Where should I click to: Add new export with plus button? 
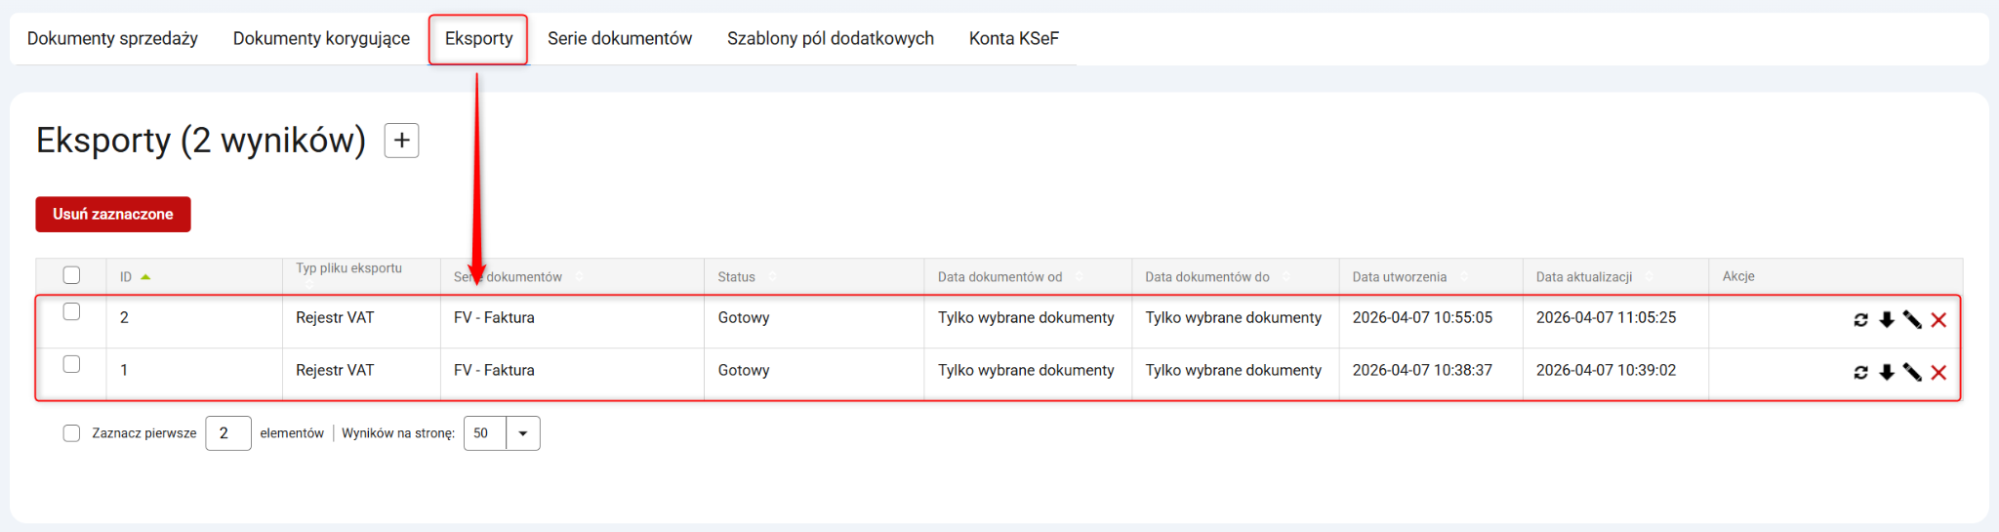coord(401,141)
